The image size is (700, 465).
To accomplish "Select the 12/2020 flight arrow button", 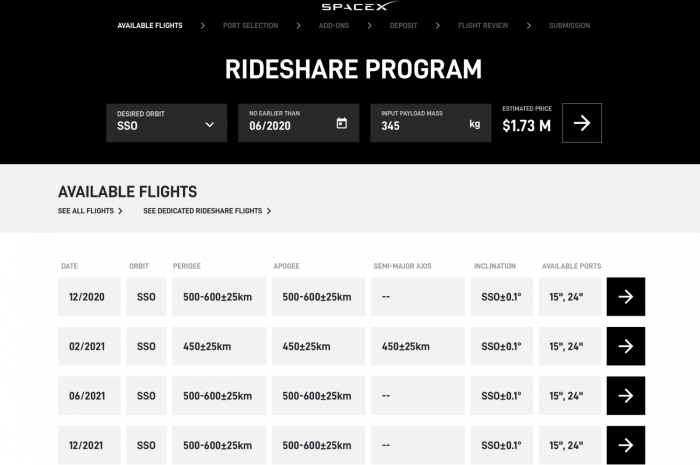I will coord(625,297).
